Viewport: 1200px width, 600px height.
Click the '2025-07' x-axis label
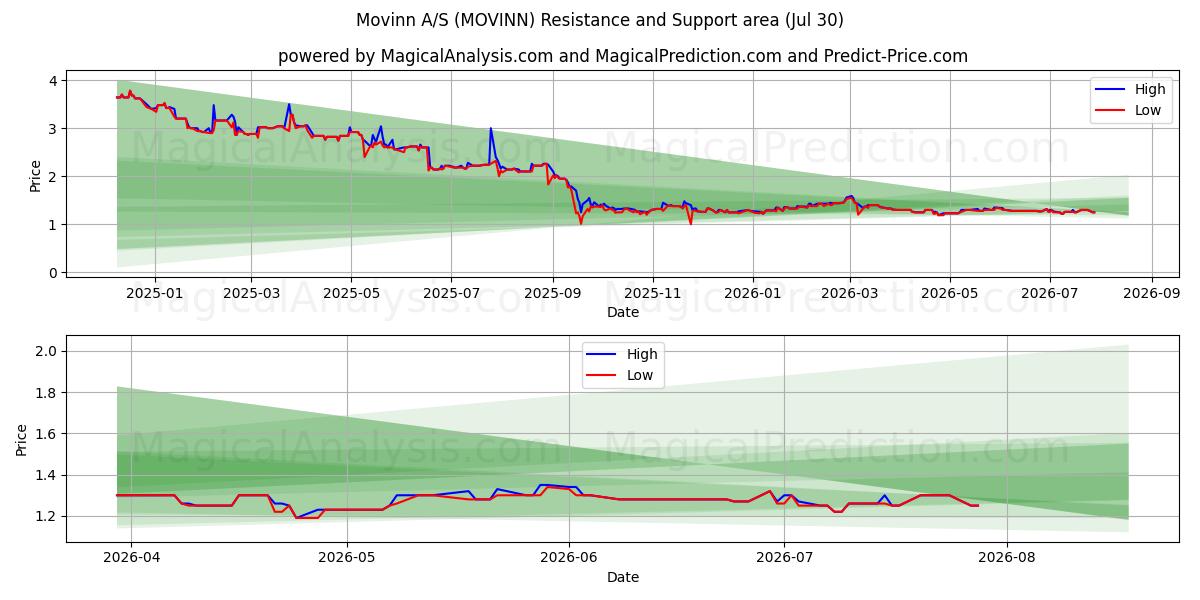pos(451,295)
